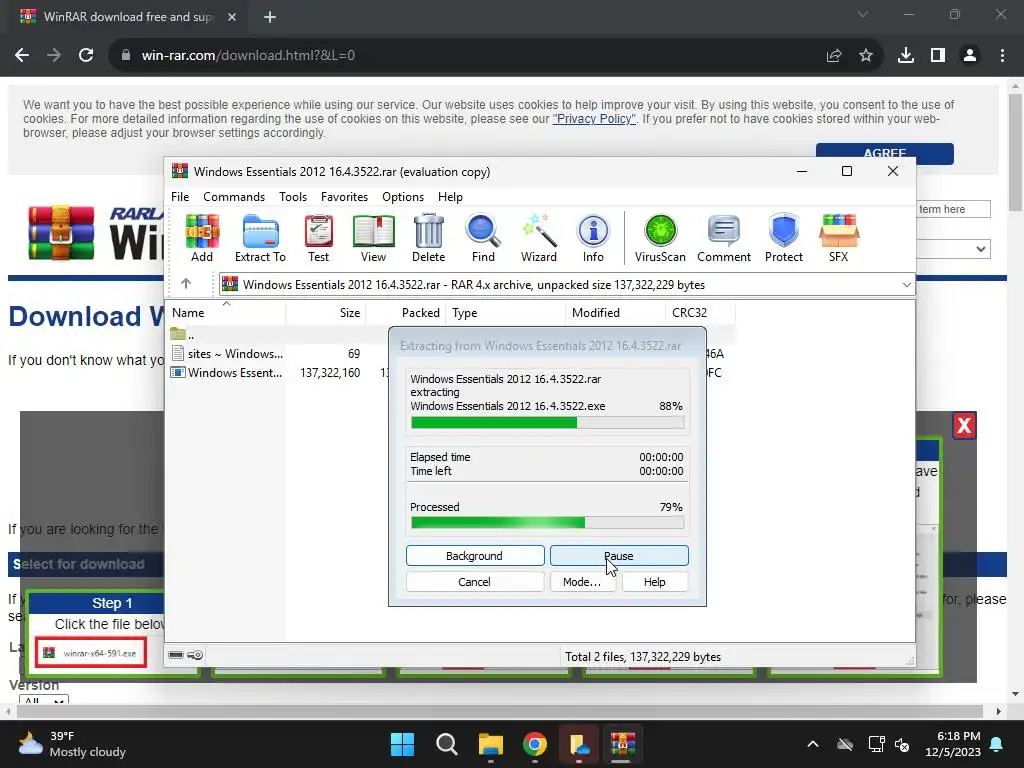Send extraction to Background
The height and width of the screenshot is (768, 1024).
(475, 556)
